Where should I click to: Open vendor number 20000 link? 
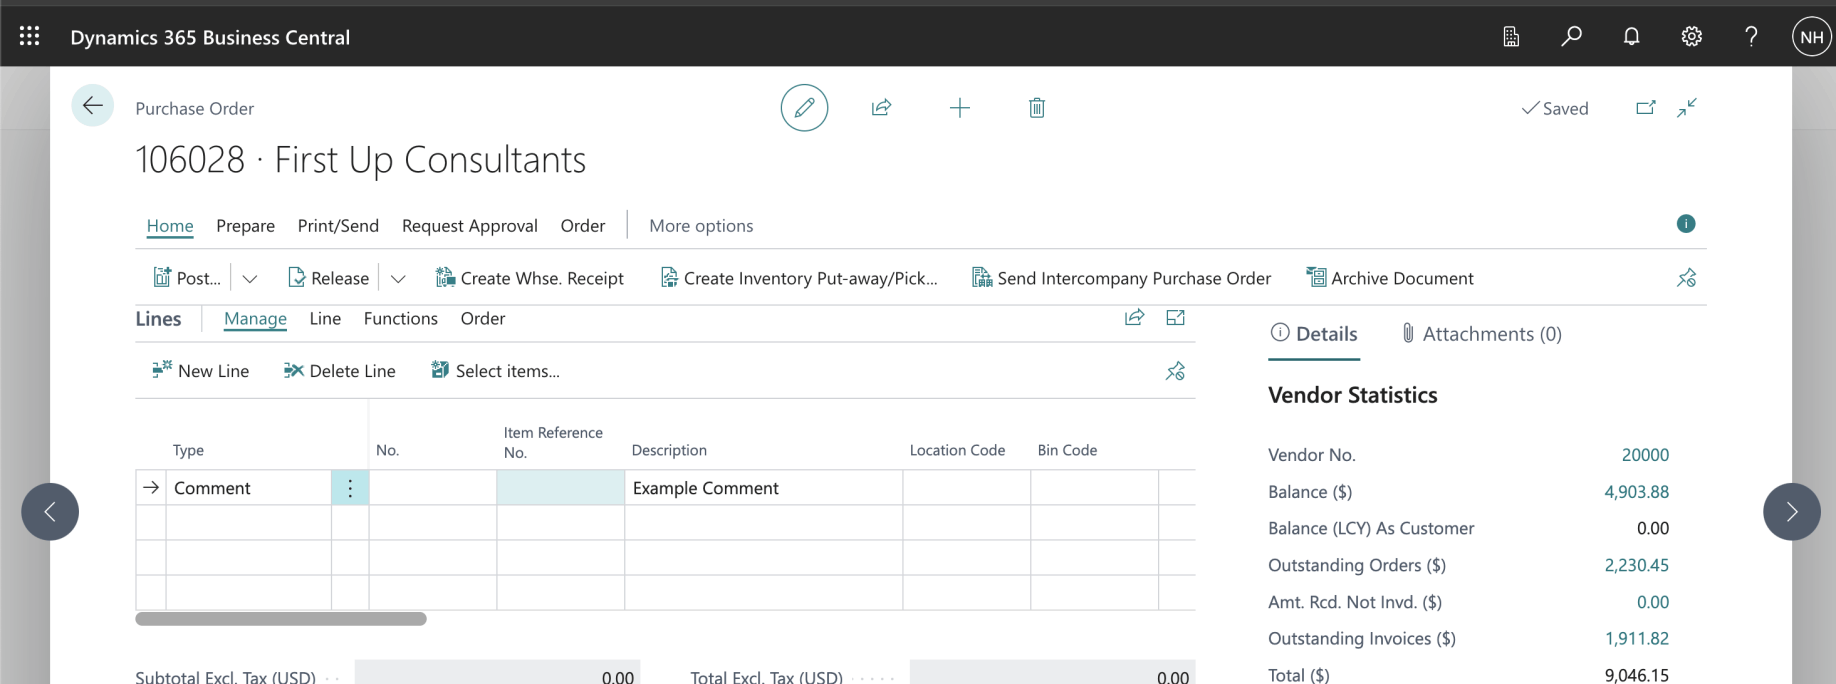pyautogui.click(x=1644, y=455)
